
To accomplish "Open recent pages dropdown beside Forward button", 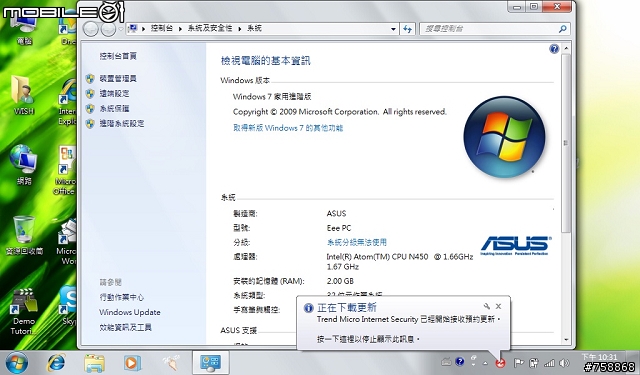I will coord(120,29).
